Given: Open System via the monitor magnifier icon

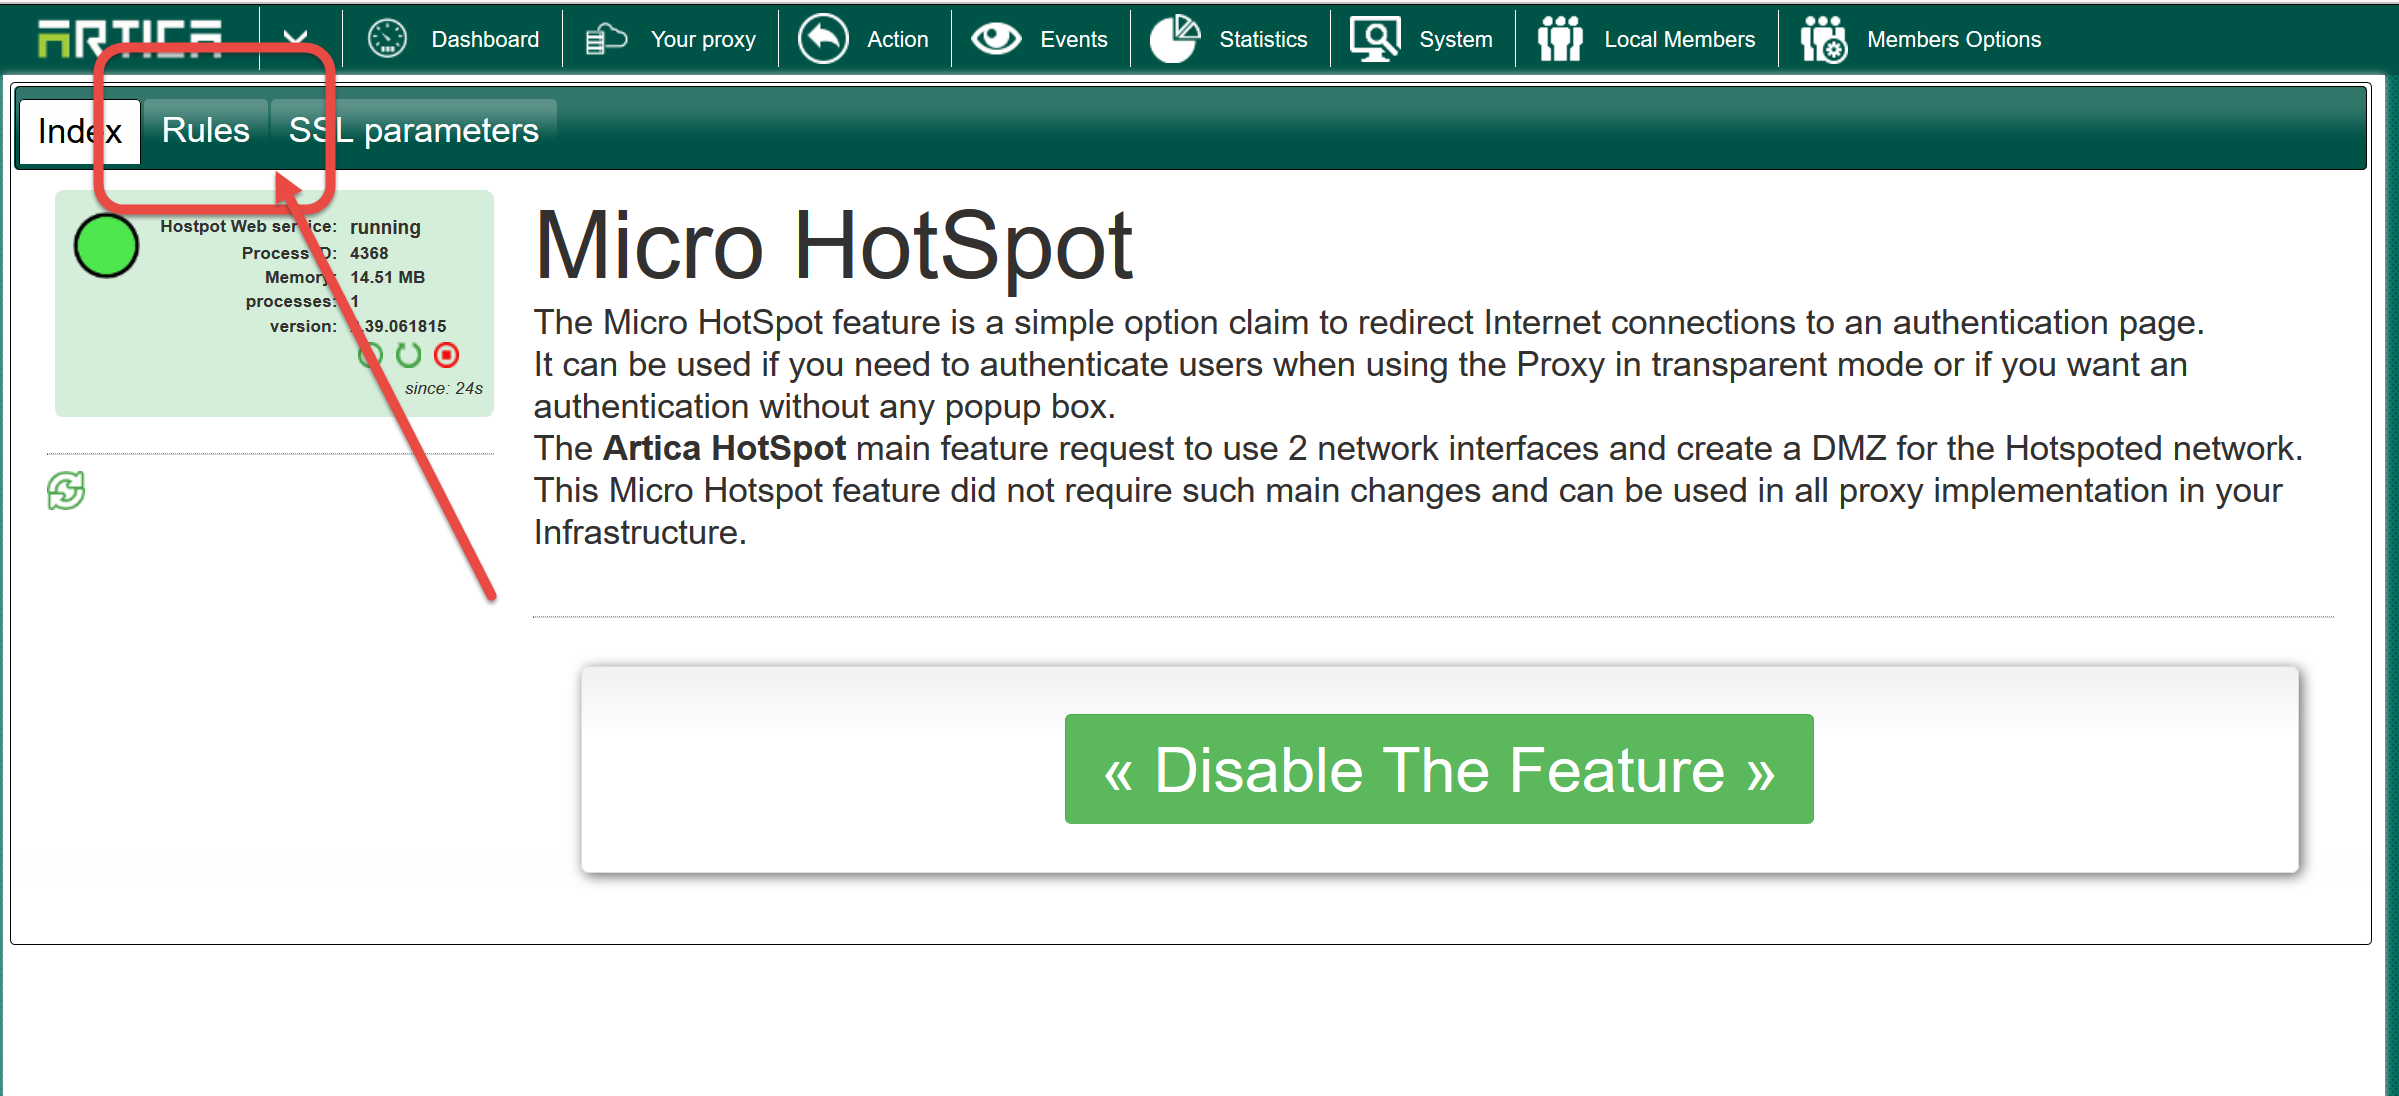Looking at the screenshot, I should (1375, 39).
